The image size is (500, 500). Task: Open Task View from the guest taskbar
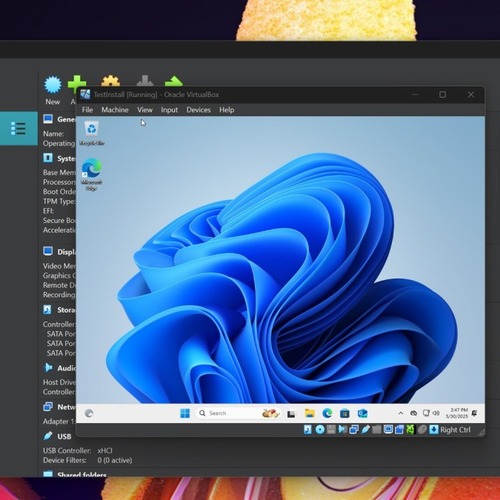tap(291, 414)
